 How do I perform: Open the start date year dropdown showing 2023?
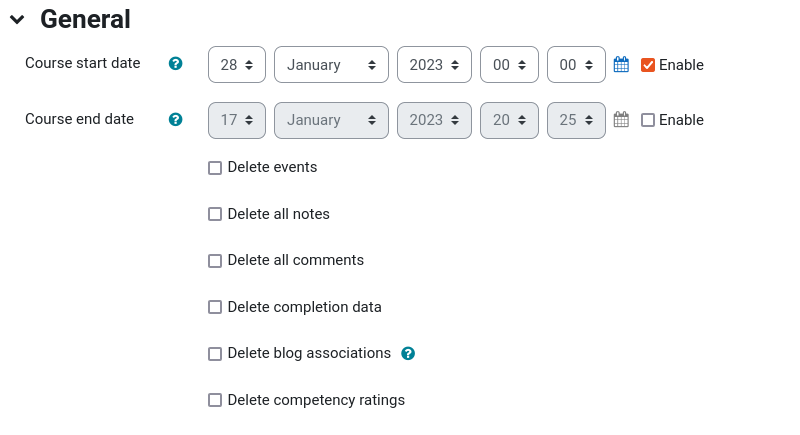pyautogui.click(x=434, y=65)
